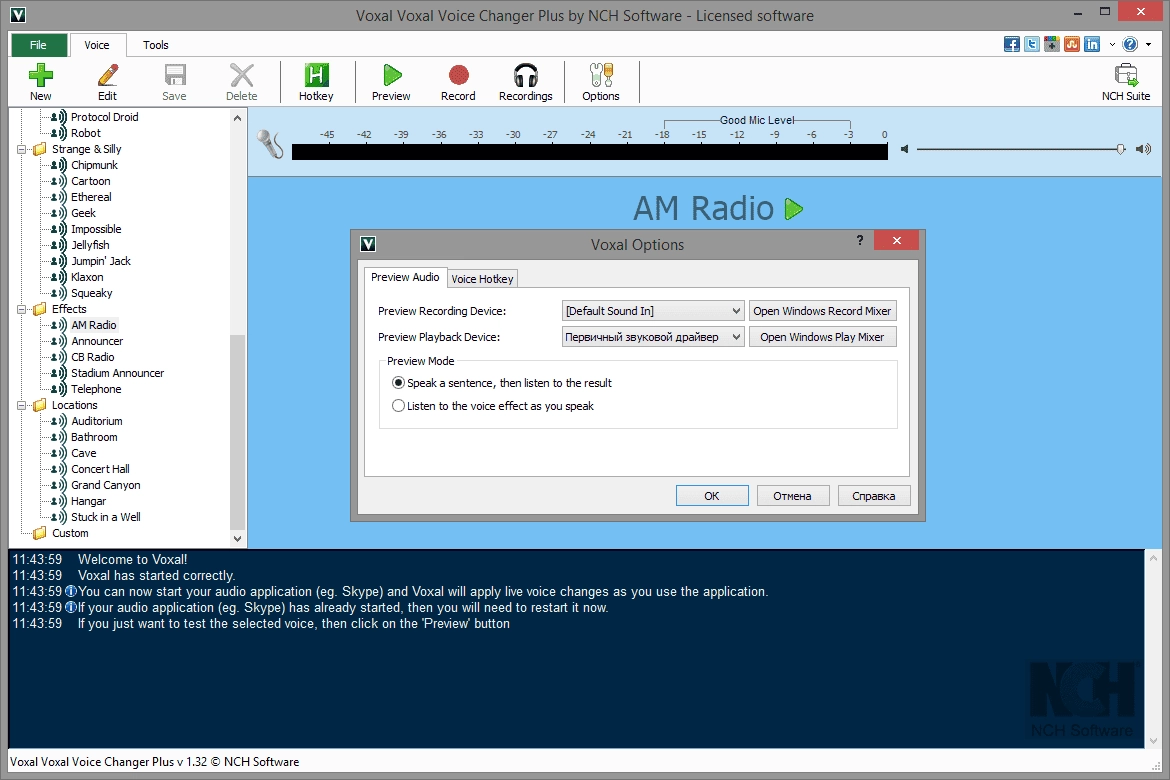This screenshot has width=1170, height=780.
Task: Collapse the Locations folder
Action: (x=22, y=405)
